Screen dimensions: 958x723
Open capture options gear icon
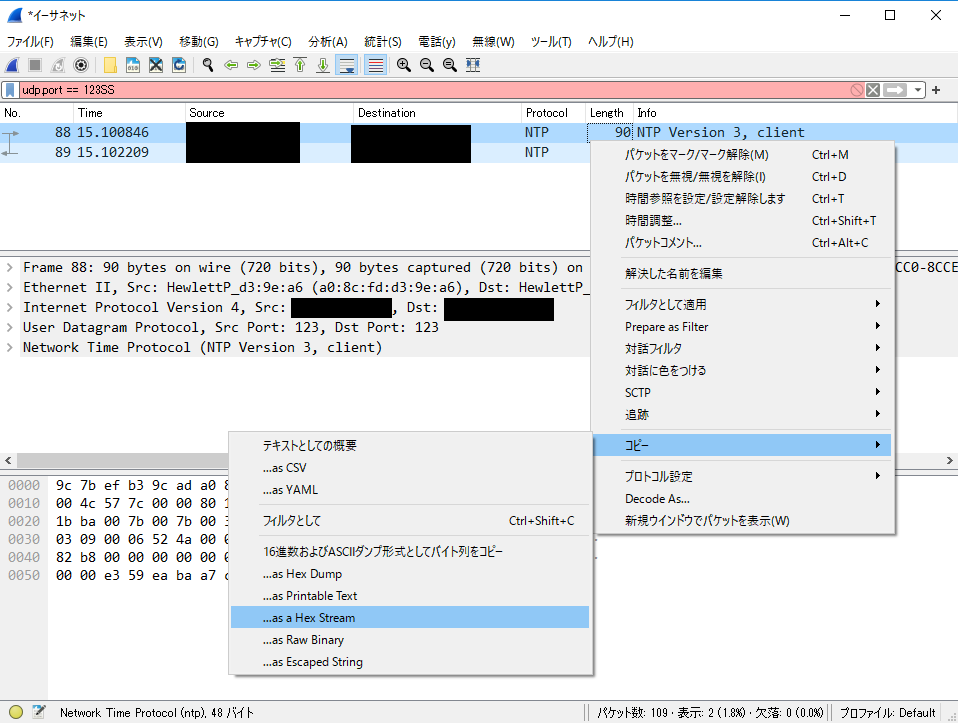[81, 65]
